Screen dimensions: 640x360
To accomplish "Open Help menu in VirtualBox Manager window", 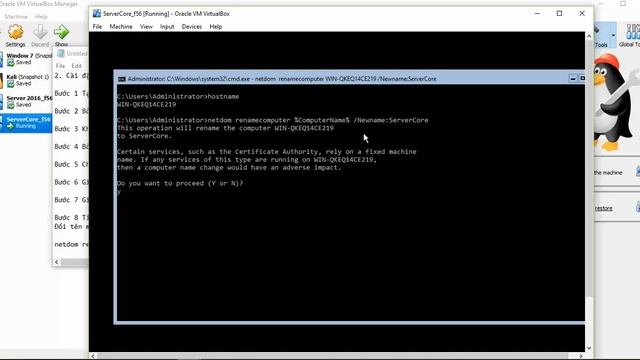I will point(41,17).
